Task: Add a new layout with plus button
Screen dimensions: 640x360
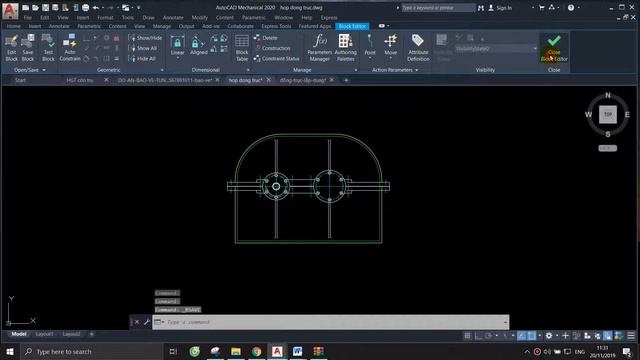Action: point(91,334)
